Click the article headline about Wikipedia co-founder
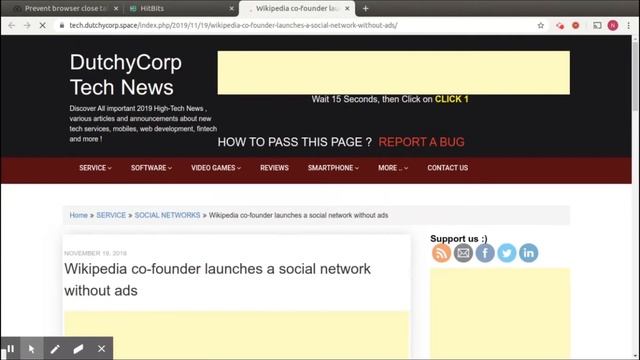 [218, 280]
